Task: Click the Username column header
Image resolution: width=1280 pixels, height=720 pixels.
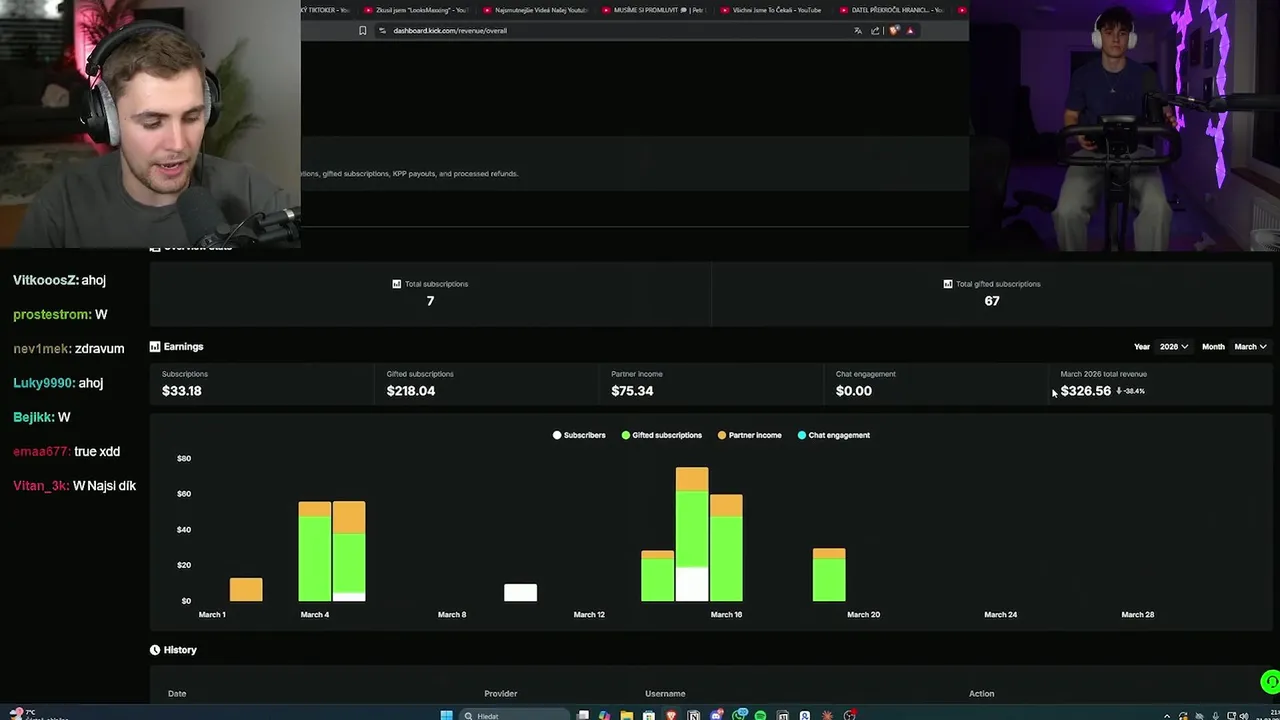Action: (665, 693)
